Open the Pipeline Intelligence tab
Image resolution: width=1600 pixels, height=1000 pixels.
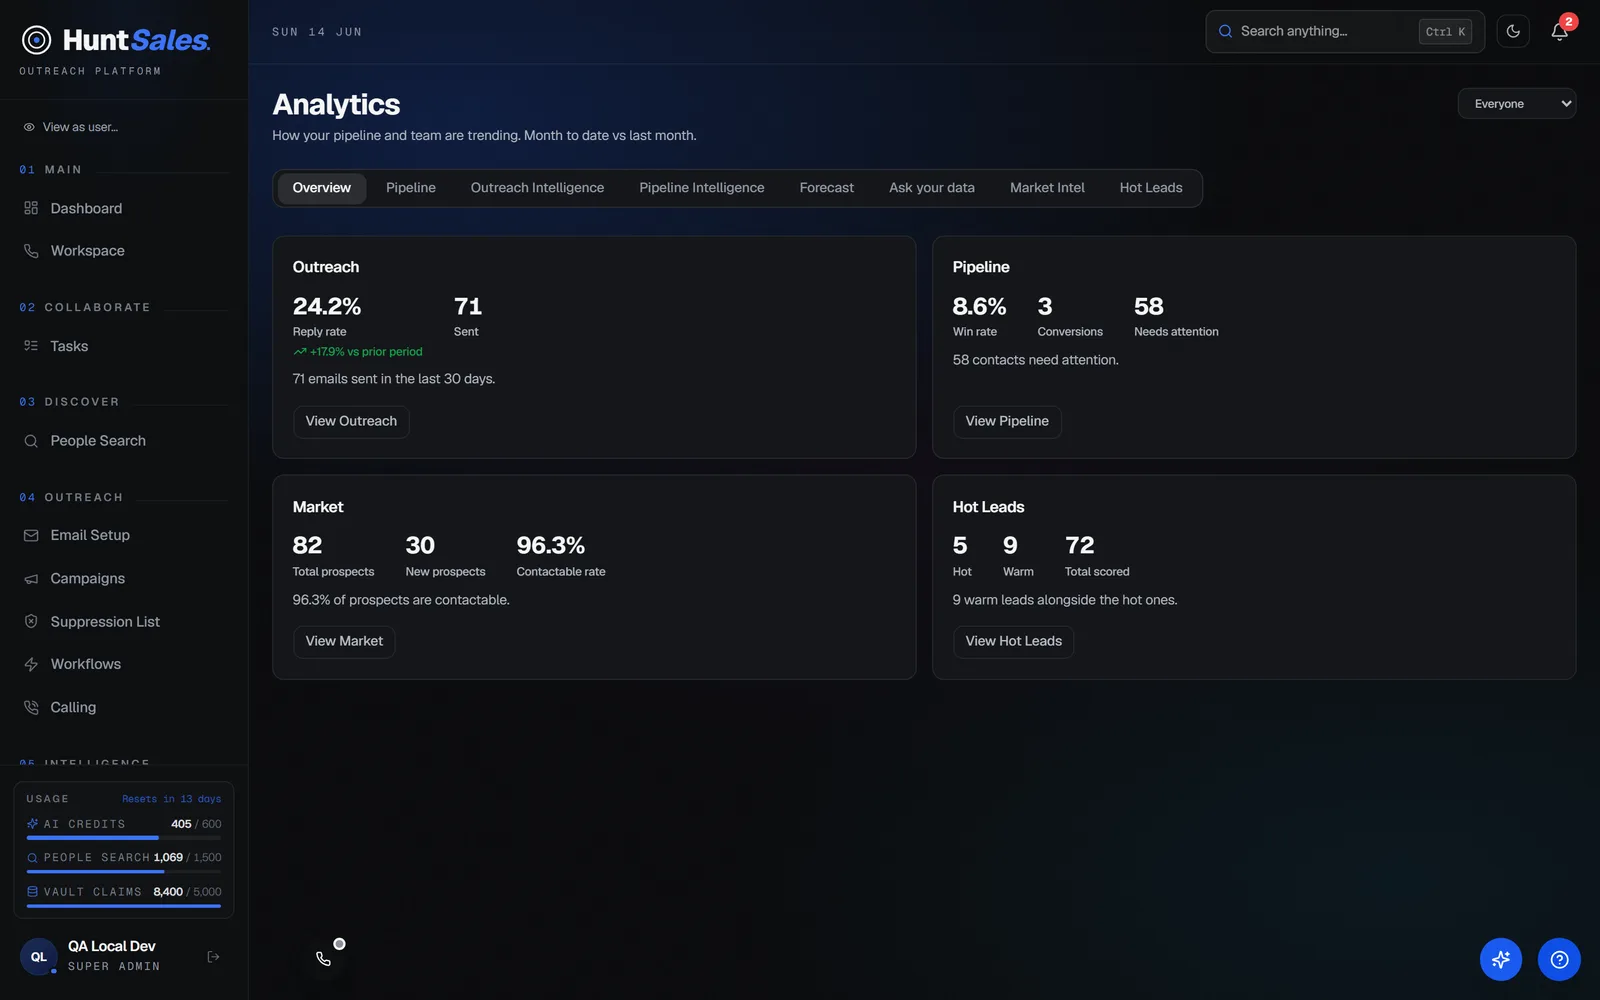pyautogui.click(x=702, y=188)
